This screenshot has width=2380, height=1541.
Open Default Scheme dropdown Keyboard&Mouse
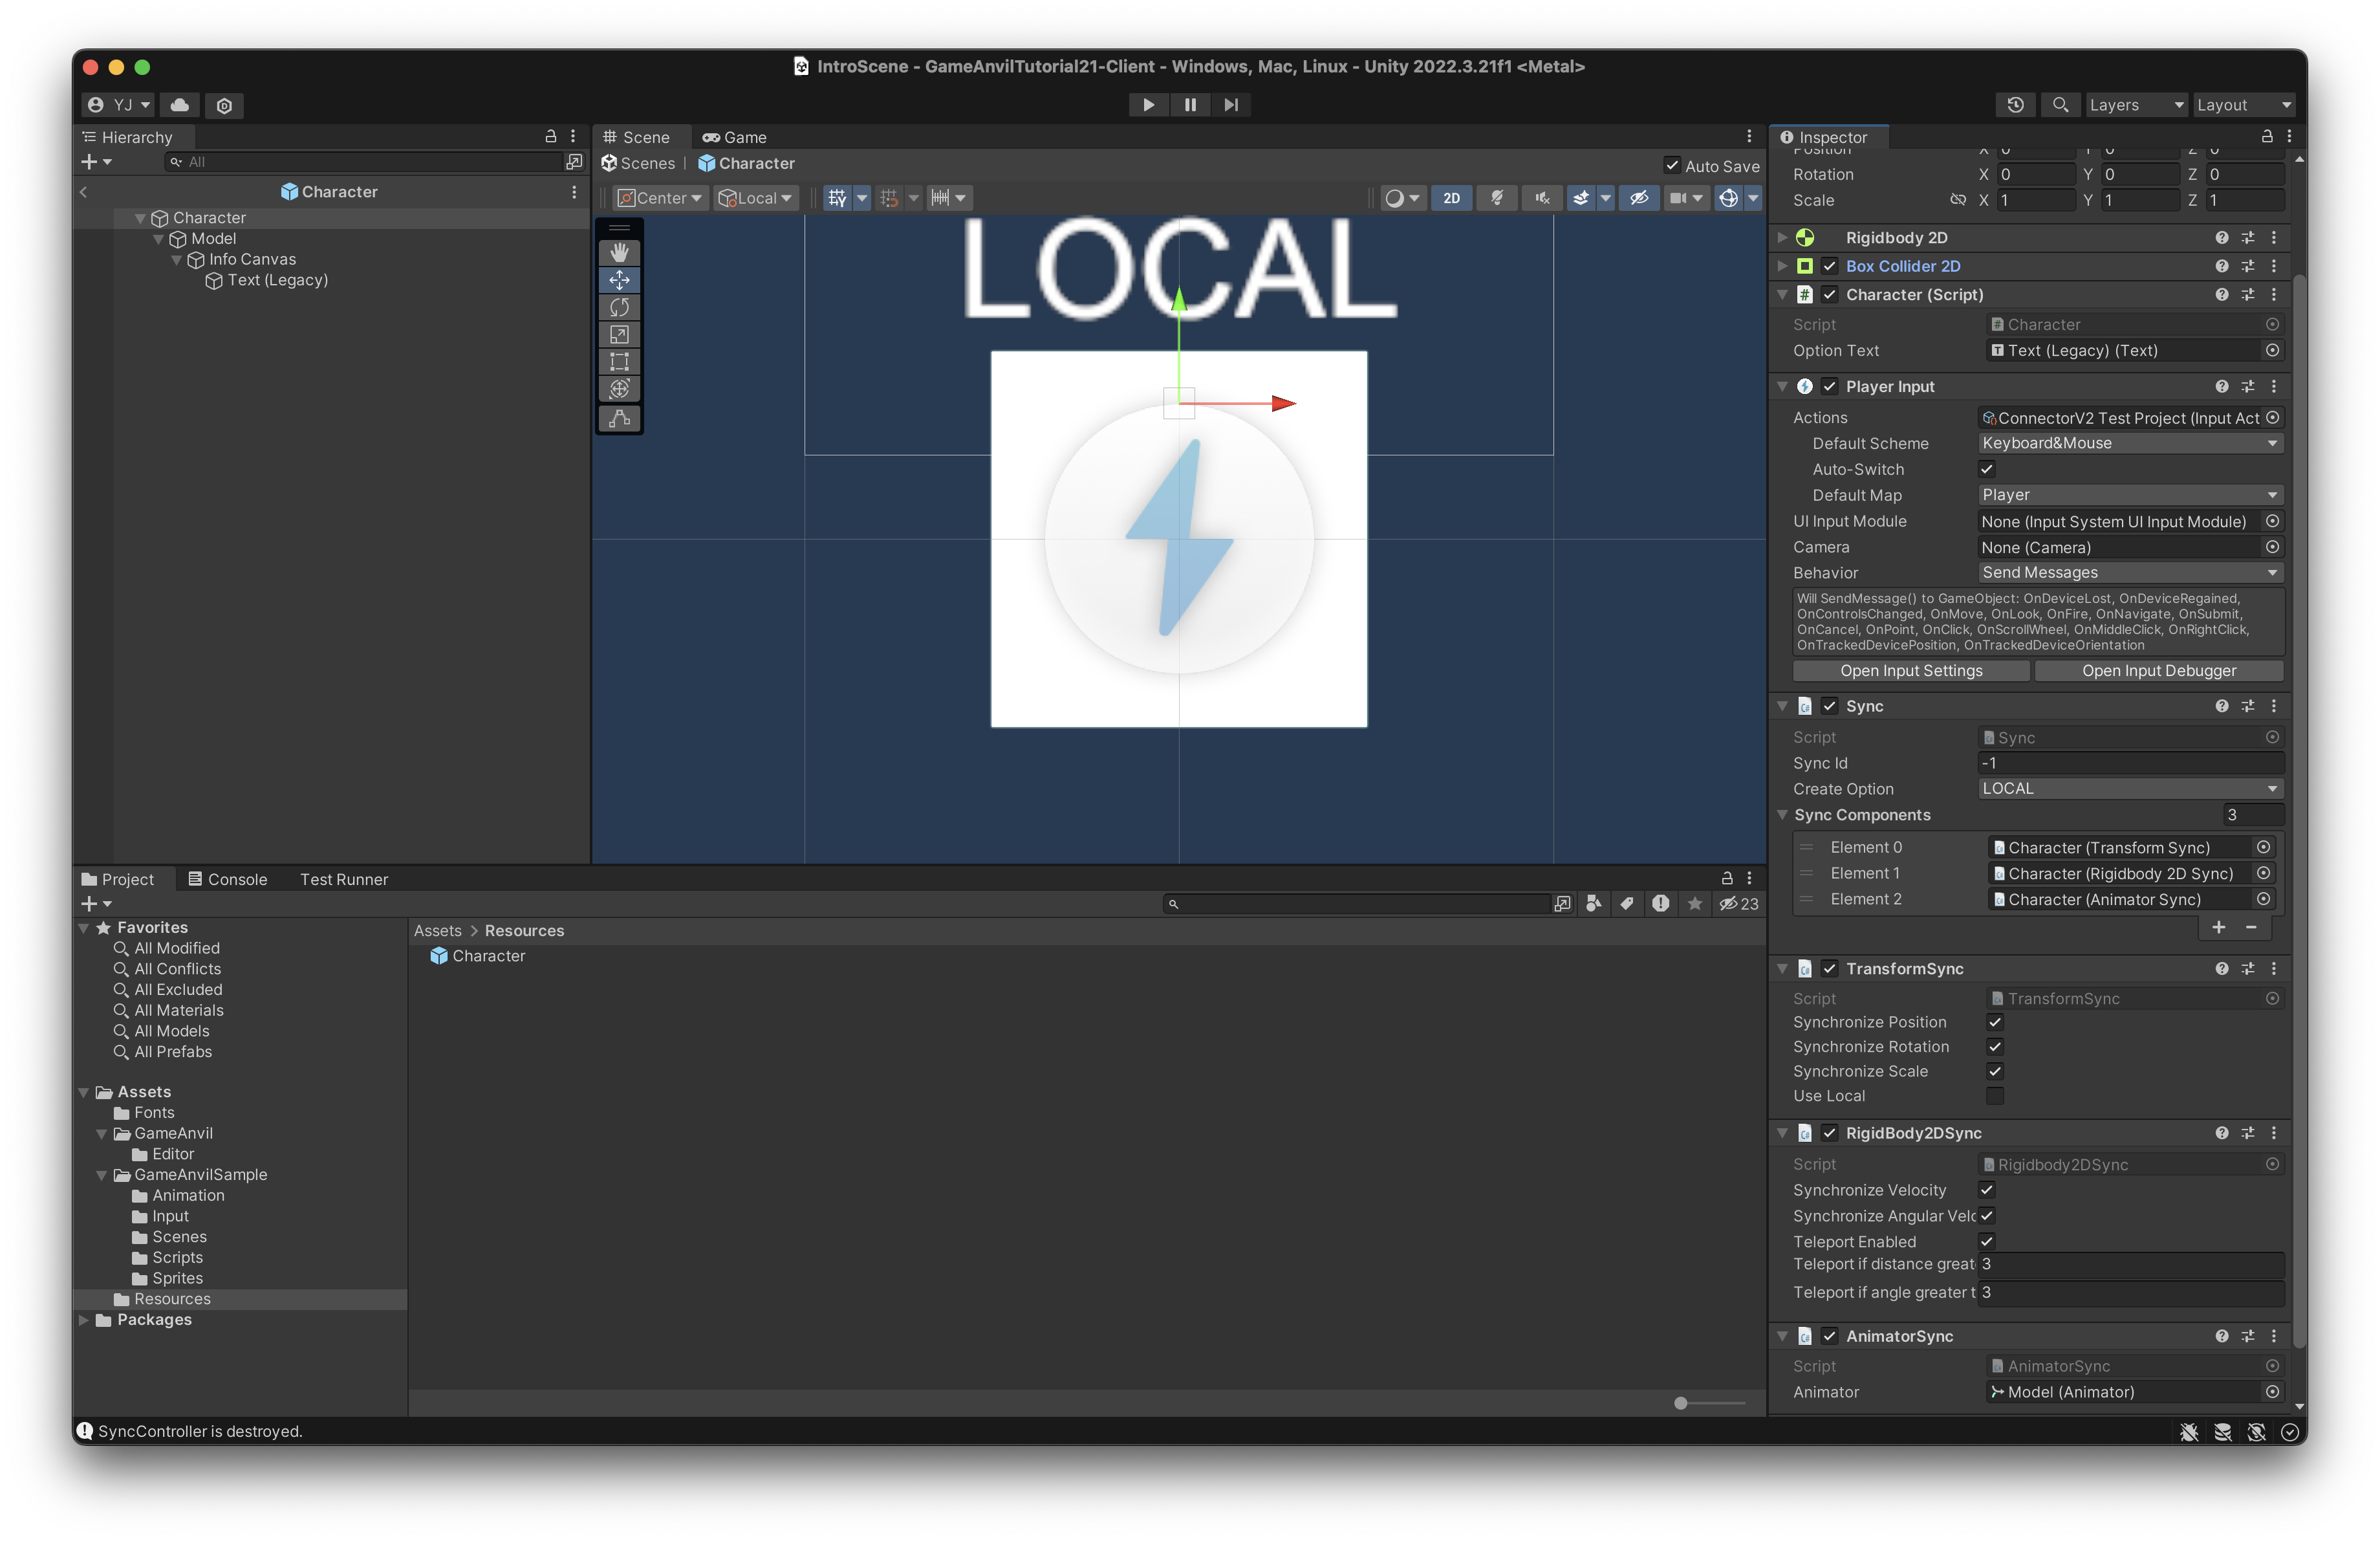tap(2130, 443)
